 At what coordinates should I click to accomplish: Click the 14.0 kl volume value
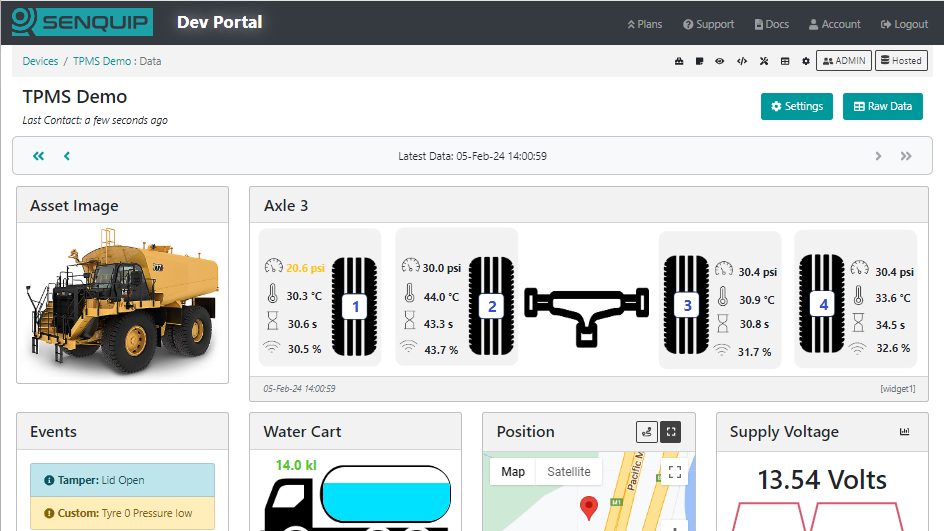coord(296,465)
